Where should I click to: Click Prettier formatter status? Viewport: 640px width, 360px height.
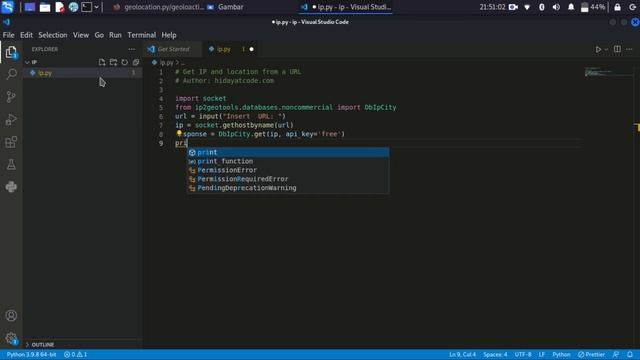[x=591, y=354]
